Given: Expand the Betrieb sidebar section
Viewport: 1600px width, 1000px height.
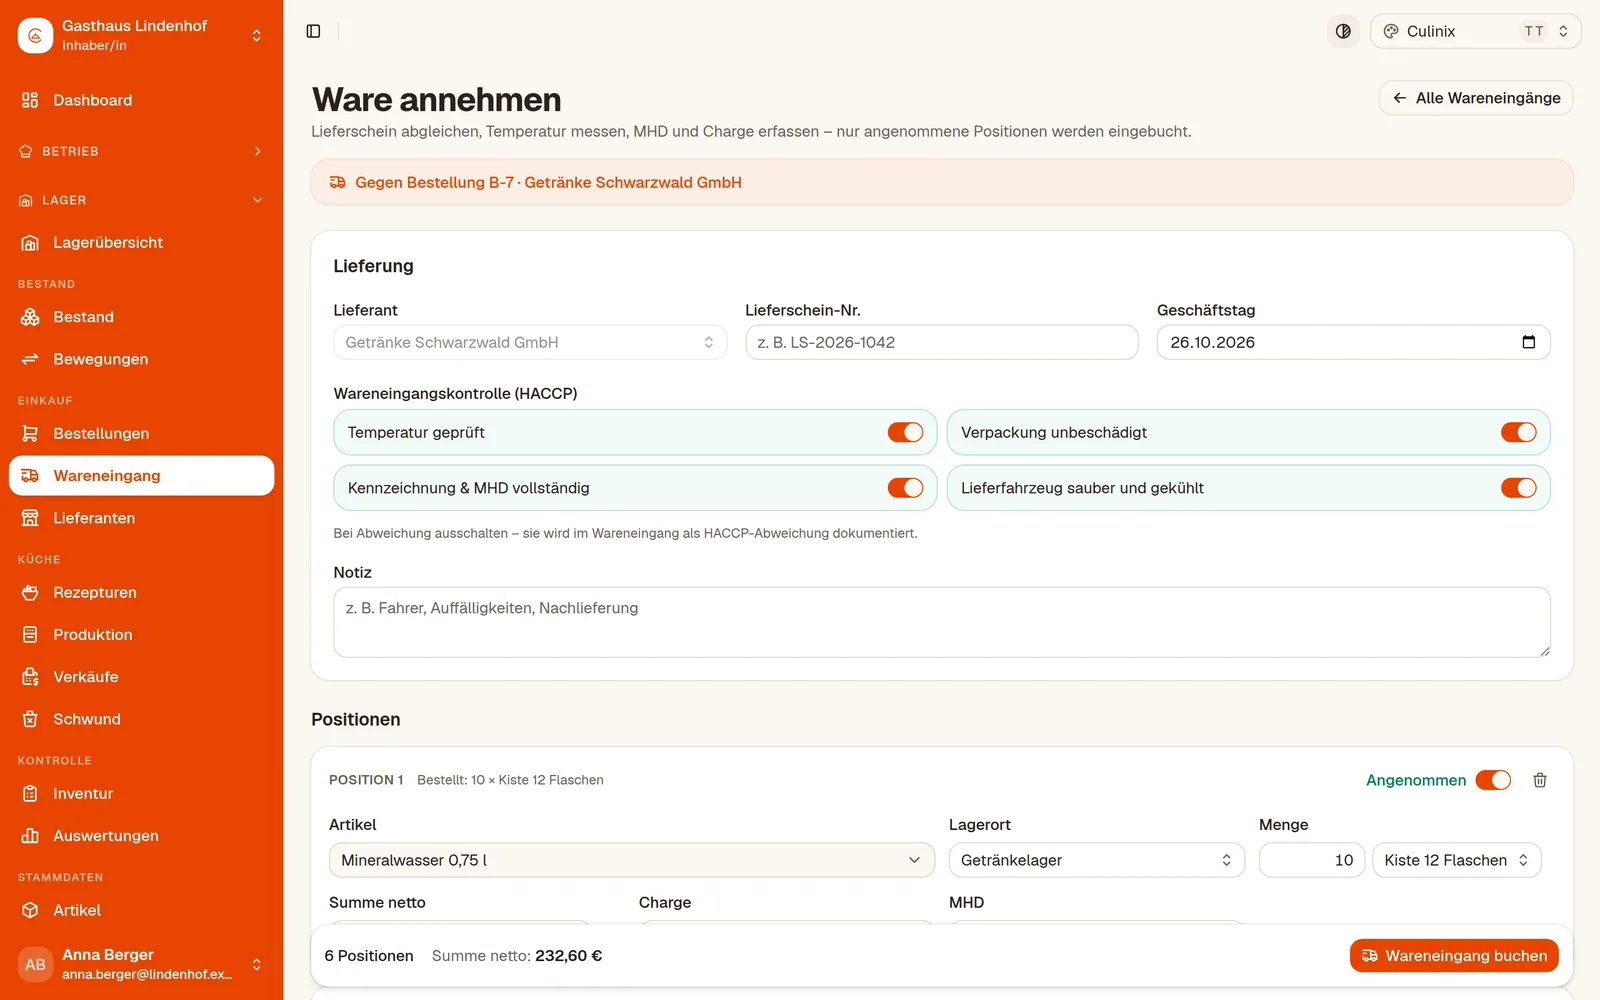Looking at the screenshot, I should pyautogui.click(x=141, y=151).
